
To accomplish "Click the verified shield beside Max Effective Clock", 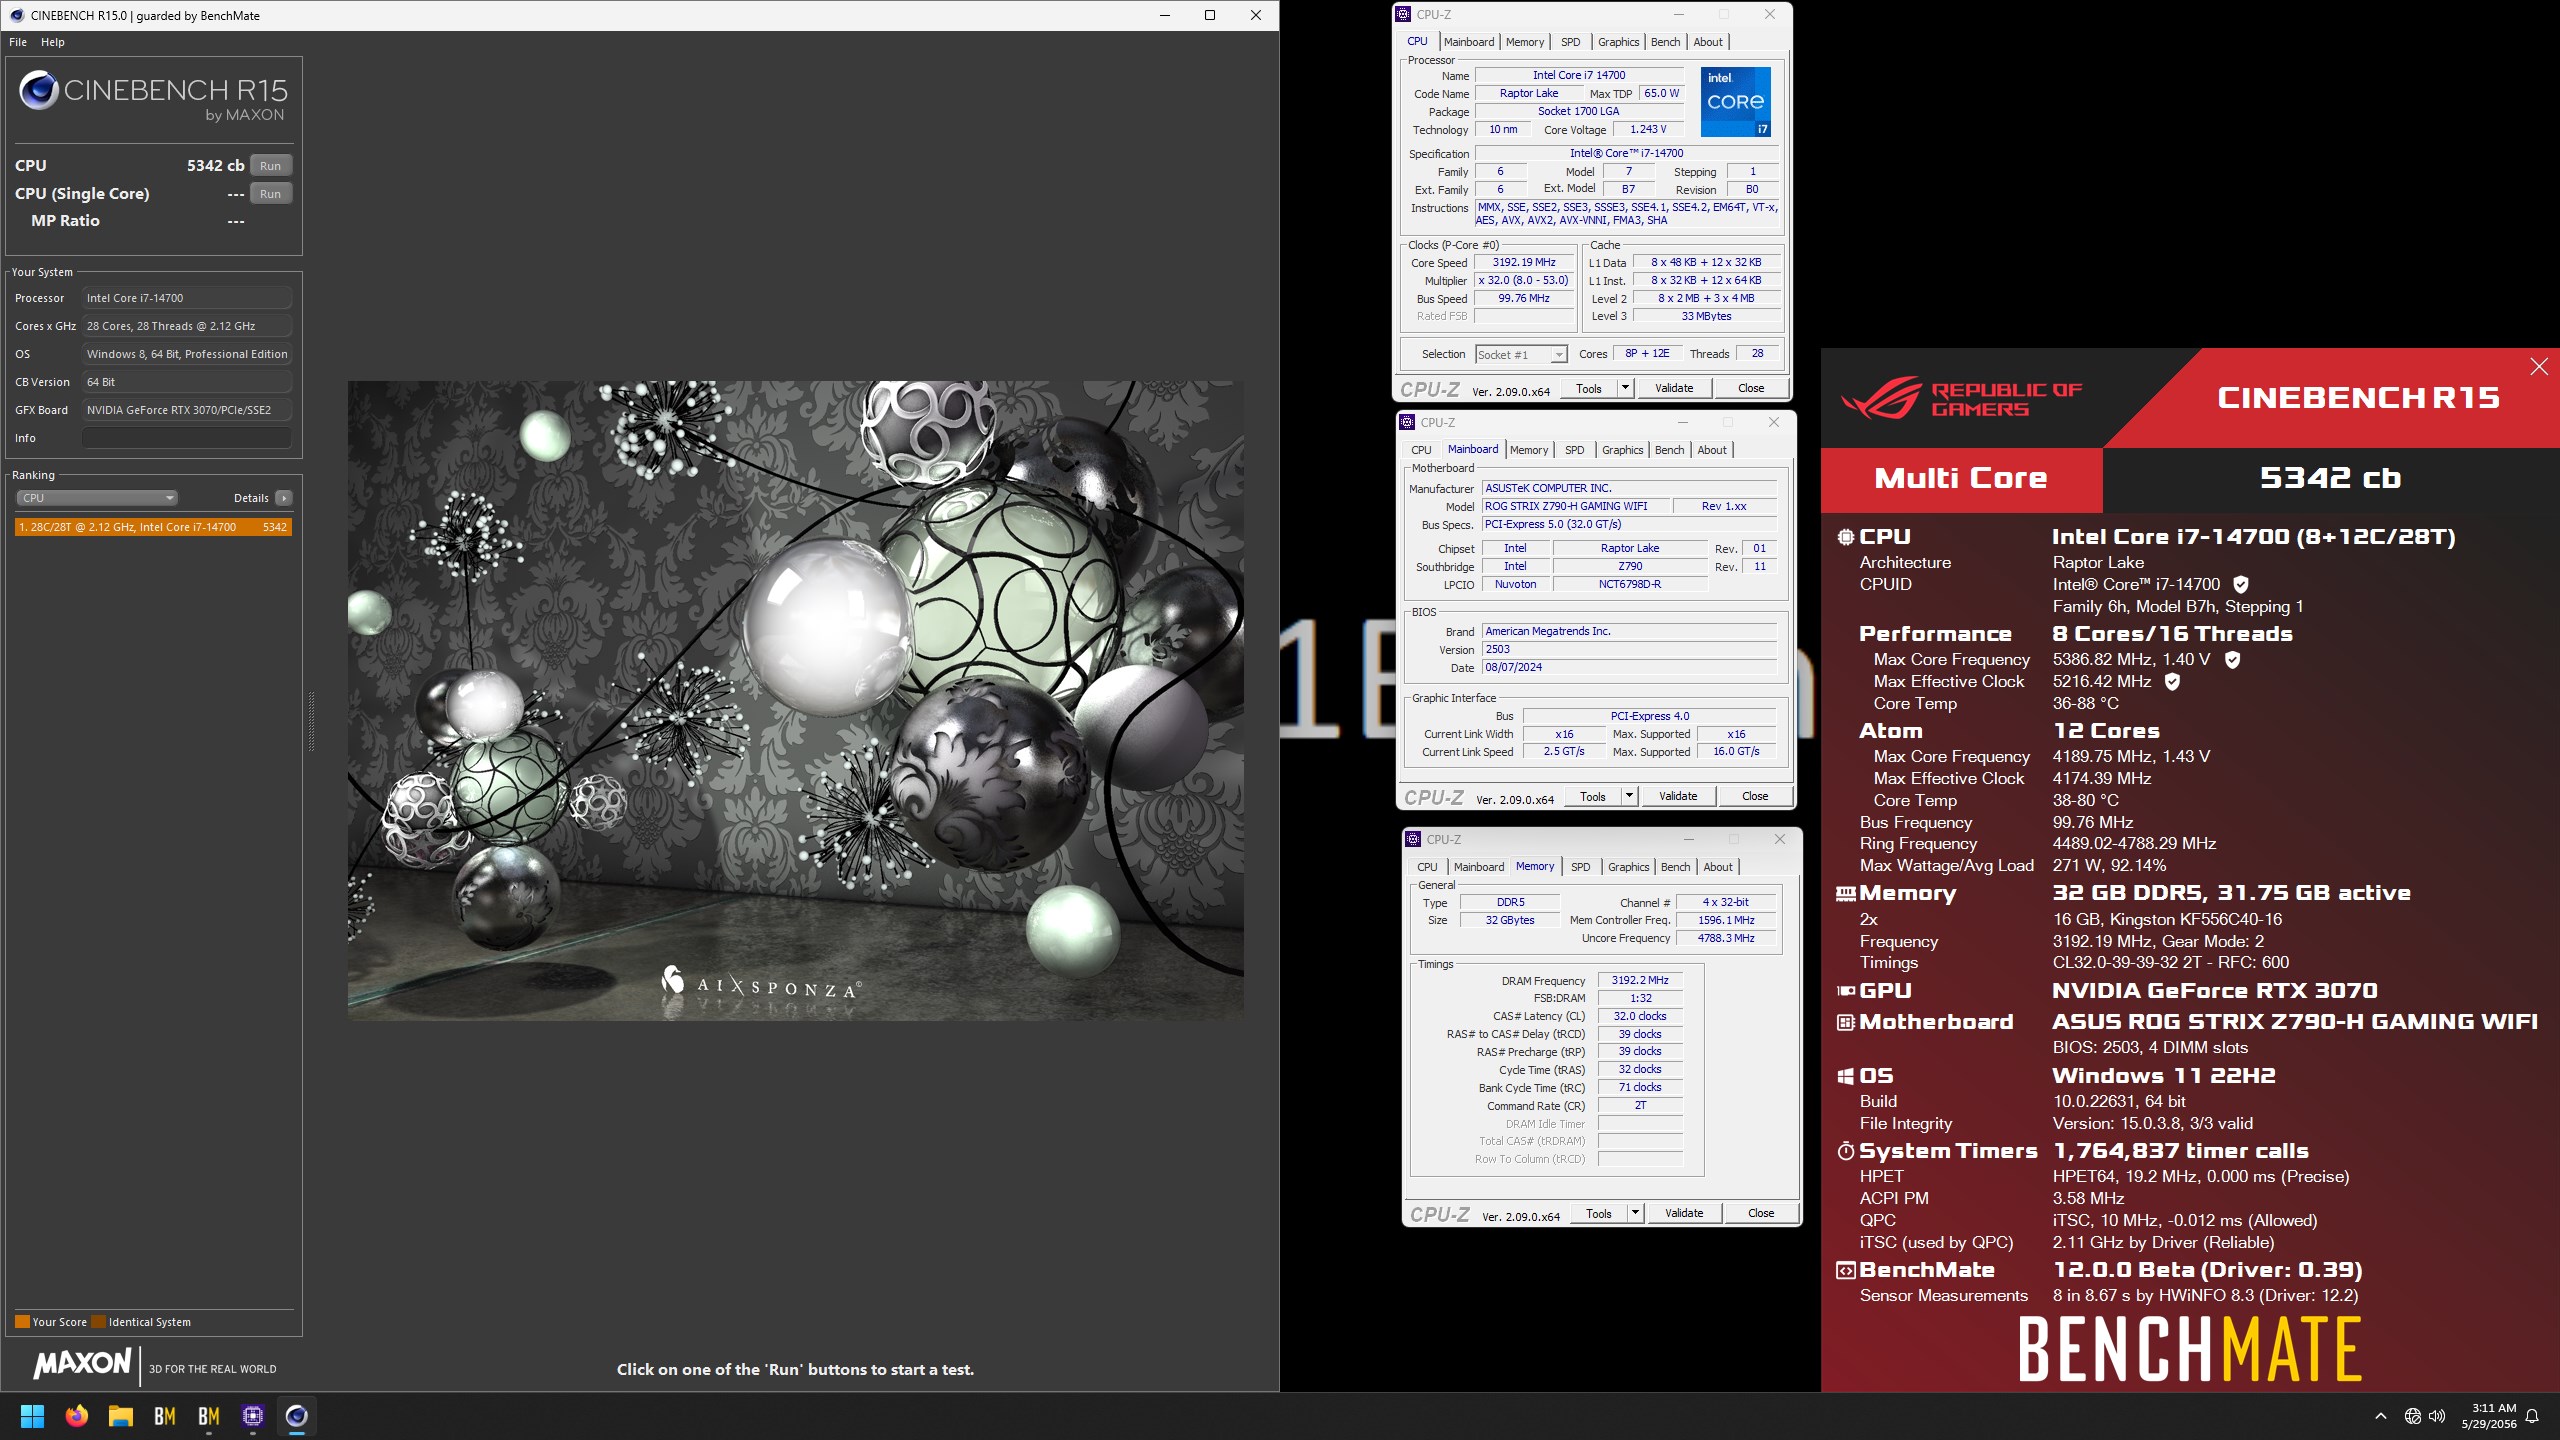I will pyautogui.click(x=2172, y=681).
